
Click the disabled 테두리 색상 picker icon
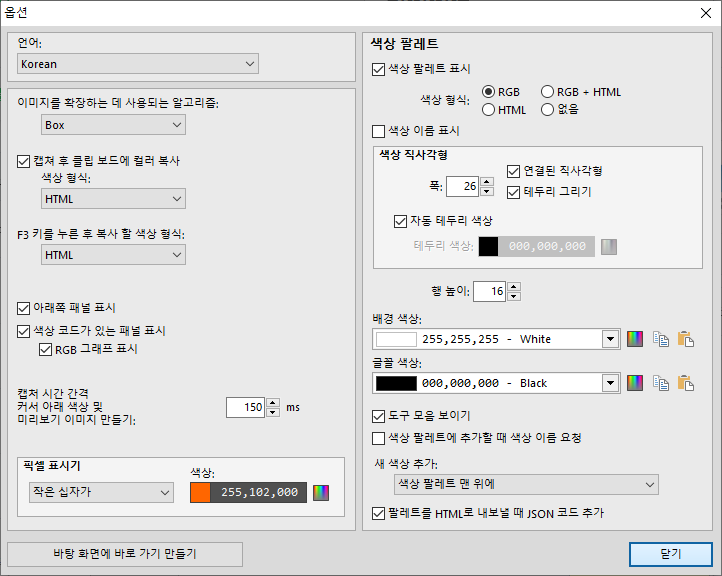coord(609,247)
